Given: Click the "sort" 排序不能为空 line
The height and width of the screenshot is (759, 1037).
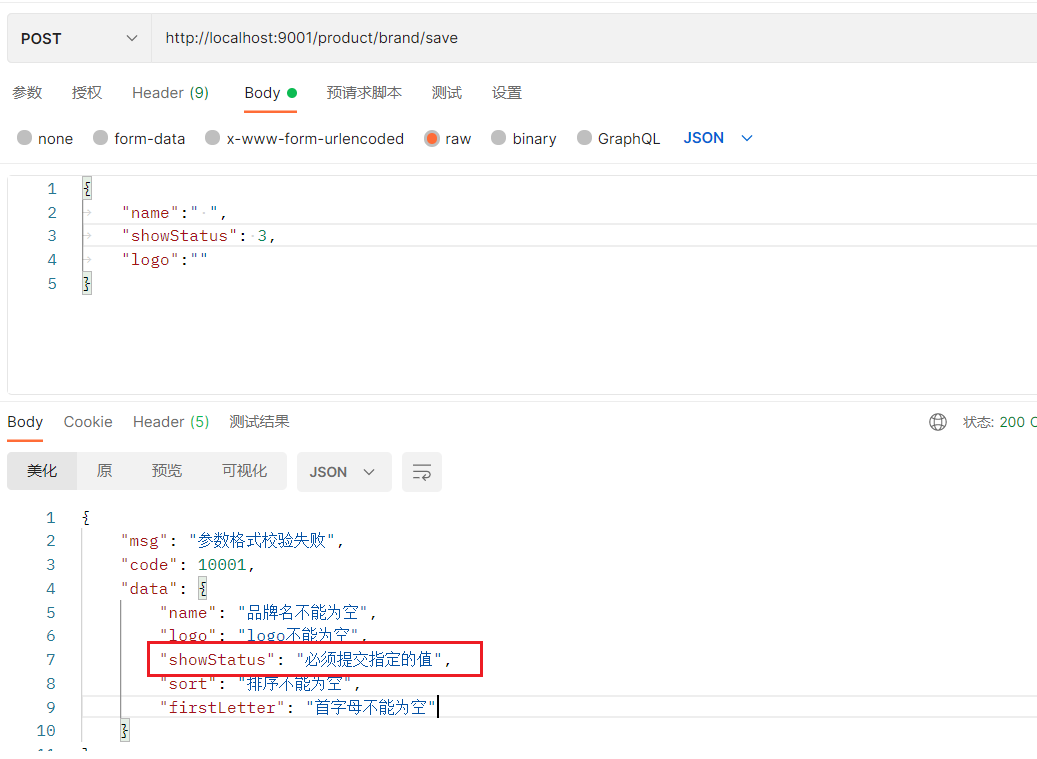Looking at the screenshot, I should coord(260,684).
